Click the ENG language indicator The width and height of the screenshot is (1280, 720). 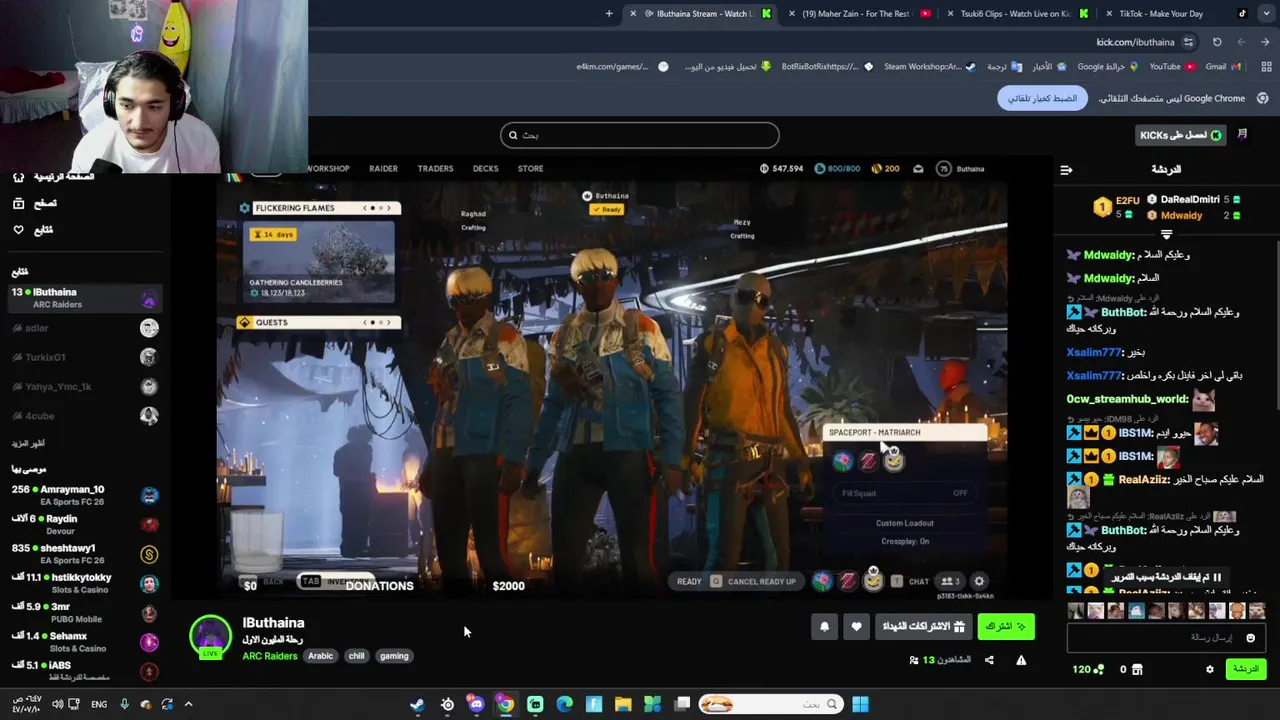[99, 704]
